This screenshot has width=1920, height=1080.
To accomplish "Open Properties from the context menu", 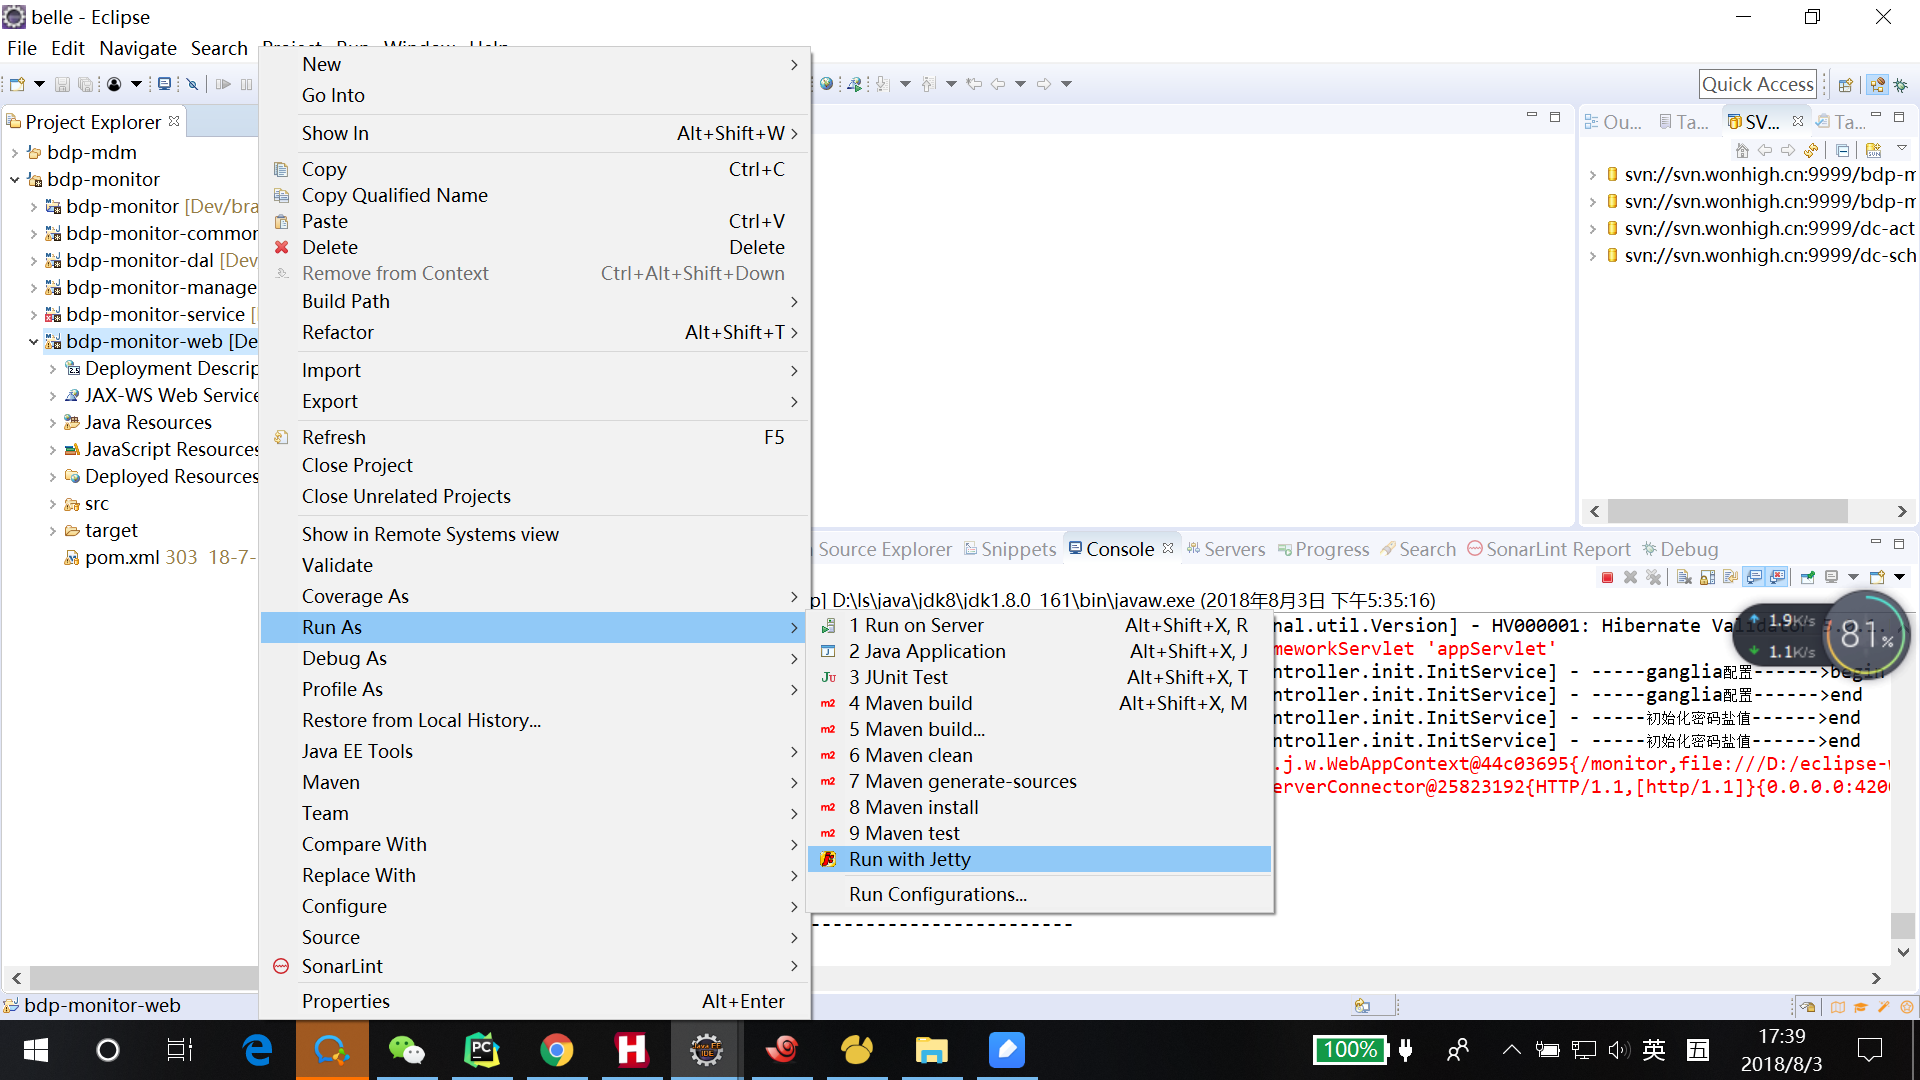I will coord(534,1001).
